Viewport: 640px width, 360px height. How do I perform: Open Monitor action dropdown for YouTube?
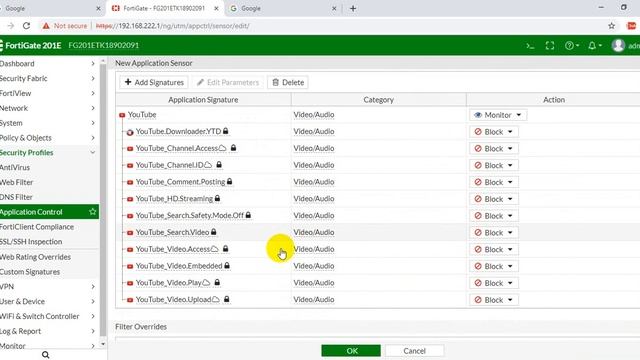point(498,115)
